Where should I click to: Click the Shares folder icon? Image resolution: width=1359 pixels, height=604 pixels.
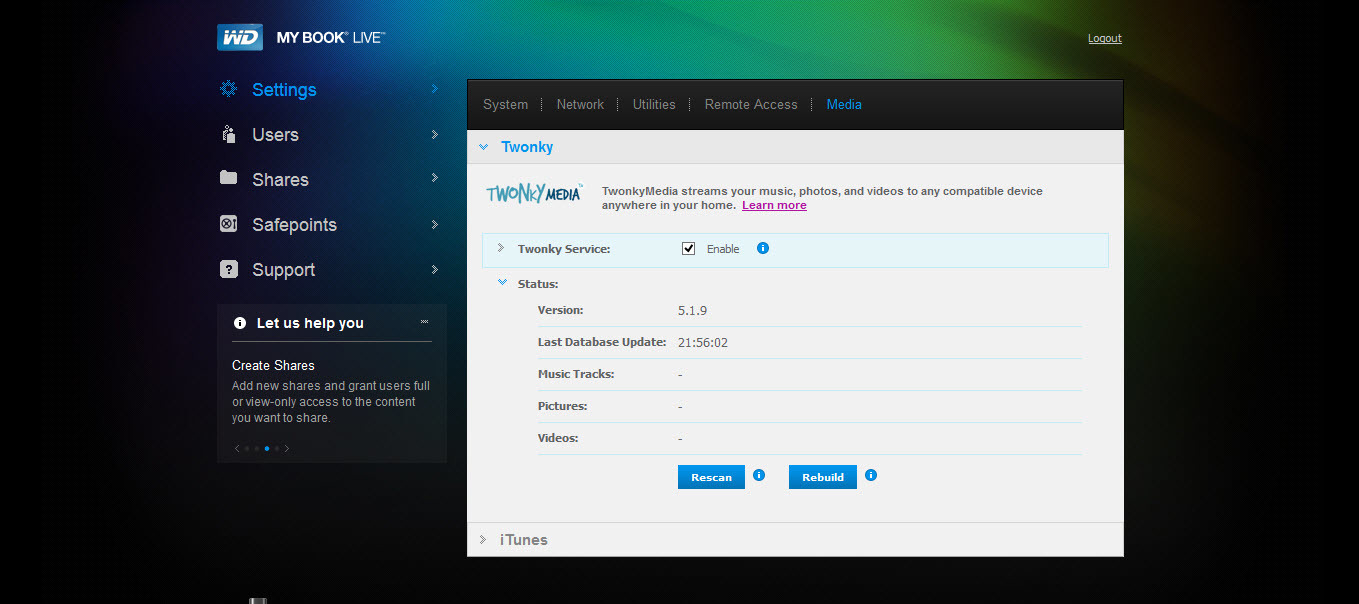(229, 178)
